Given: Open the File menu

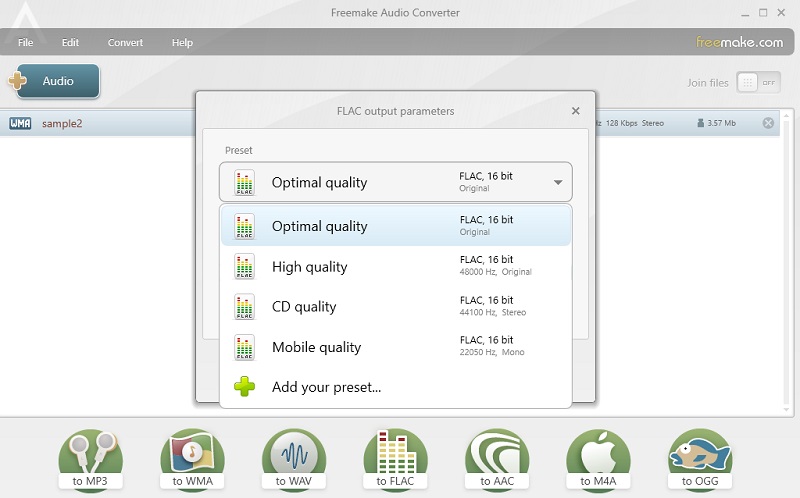Looking at the screenshot, I should pos(25,43).
